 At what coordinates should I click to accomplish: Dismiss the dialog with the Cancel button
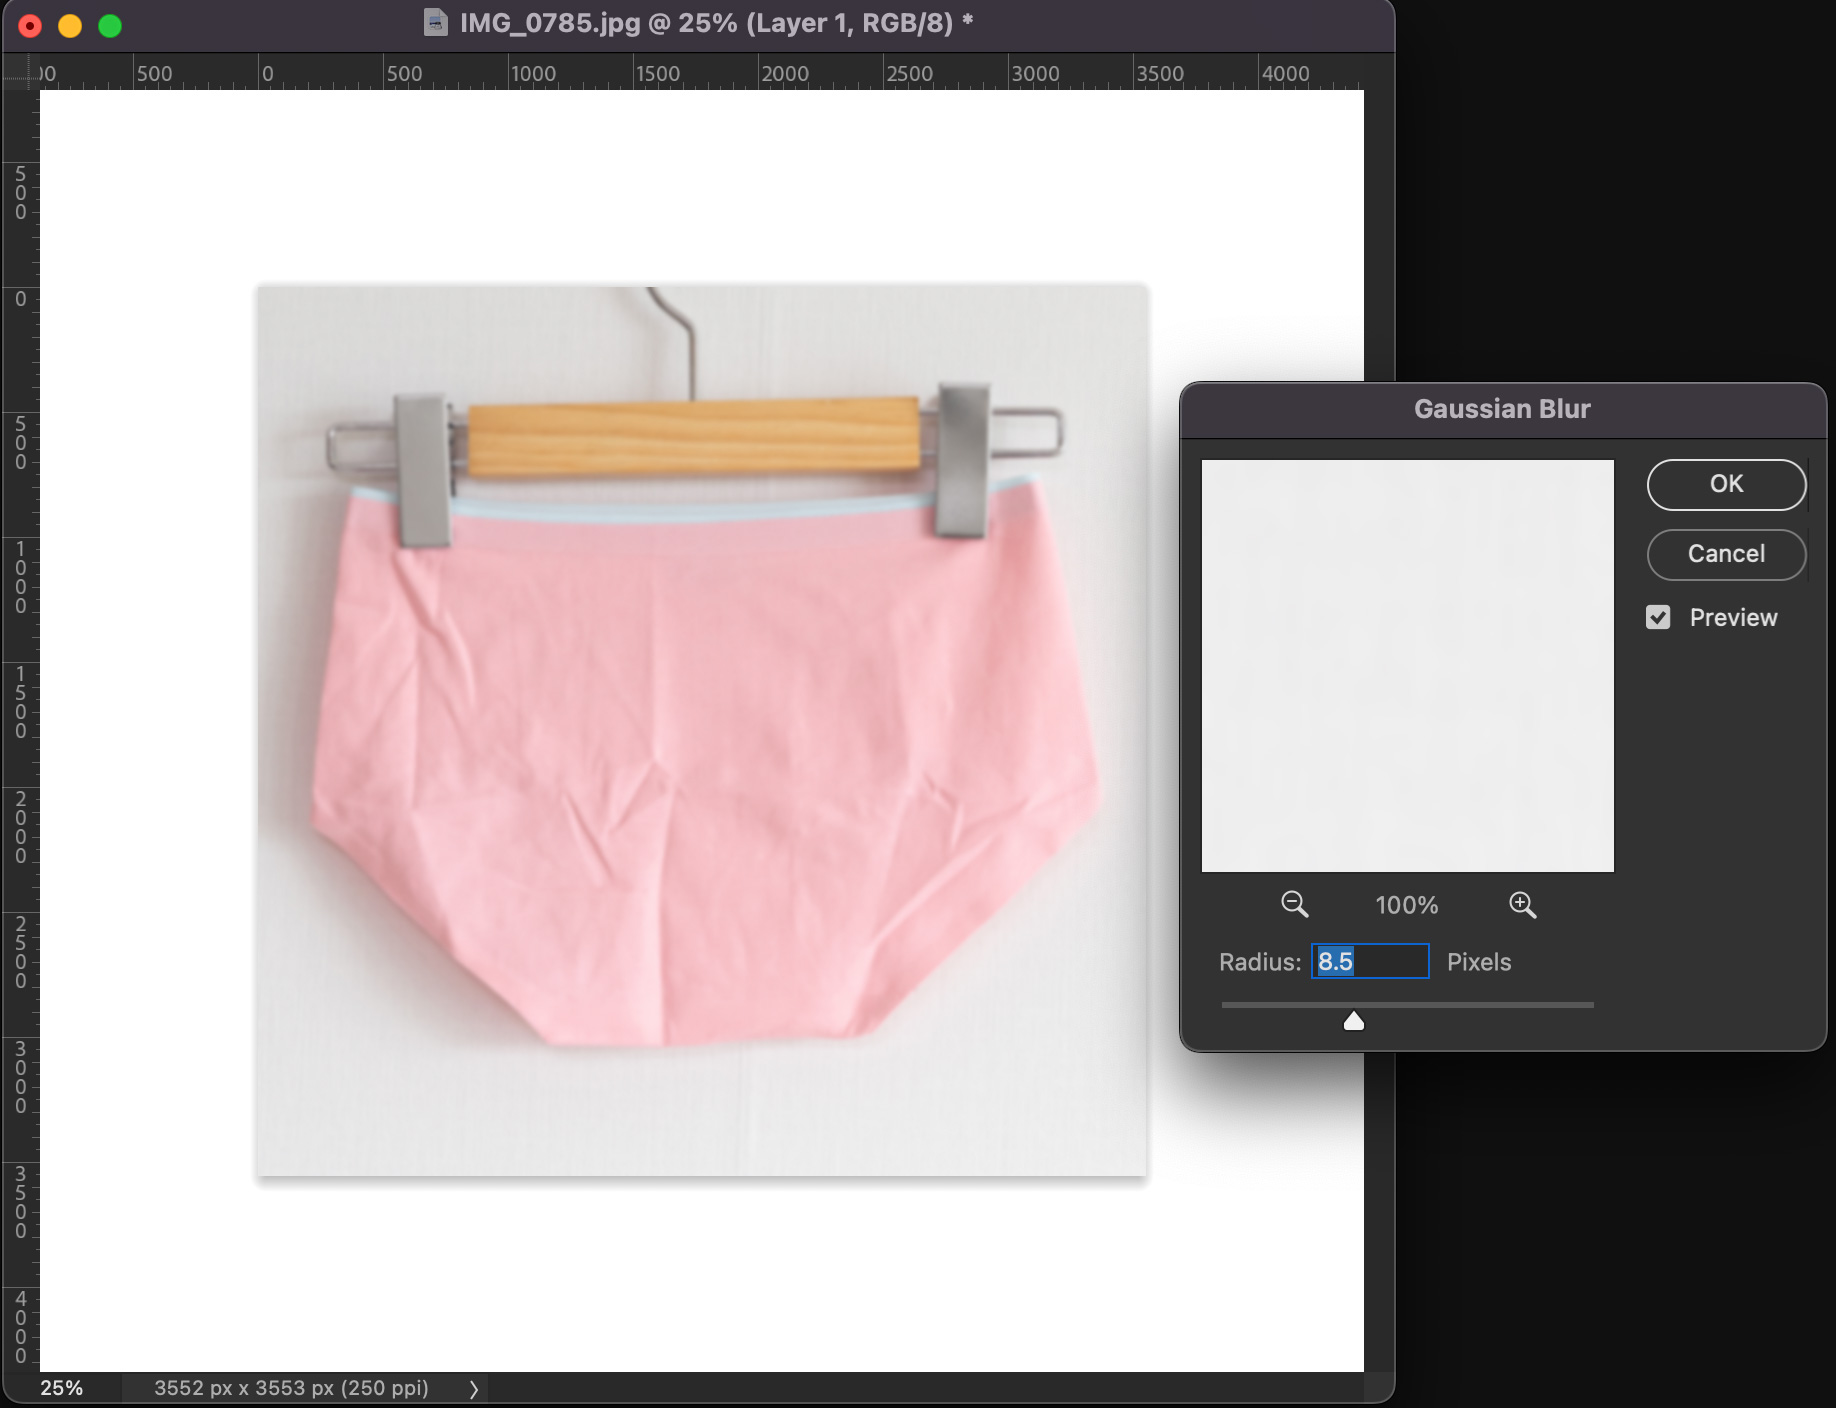[1726, 554]
